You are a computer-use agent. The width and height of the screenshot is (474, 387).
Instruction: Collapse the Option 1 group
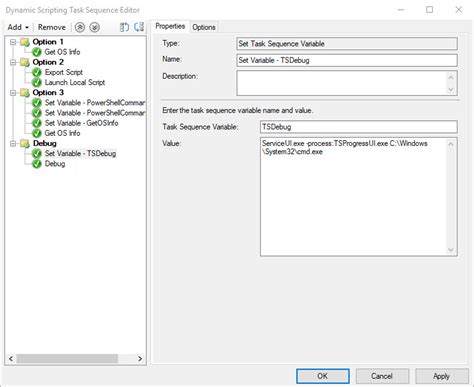pyautogui.click(x=13, y=42)
